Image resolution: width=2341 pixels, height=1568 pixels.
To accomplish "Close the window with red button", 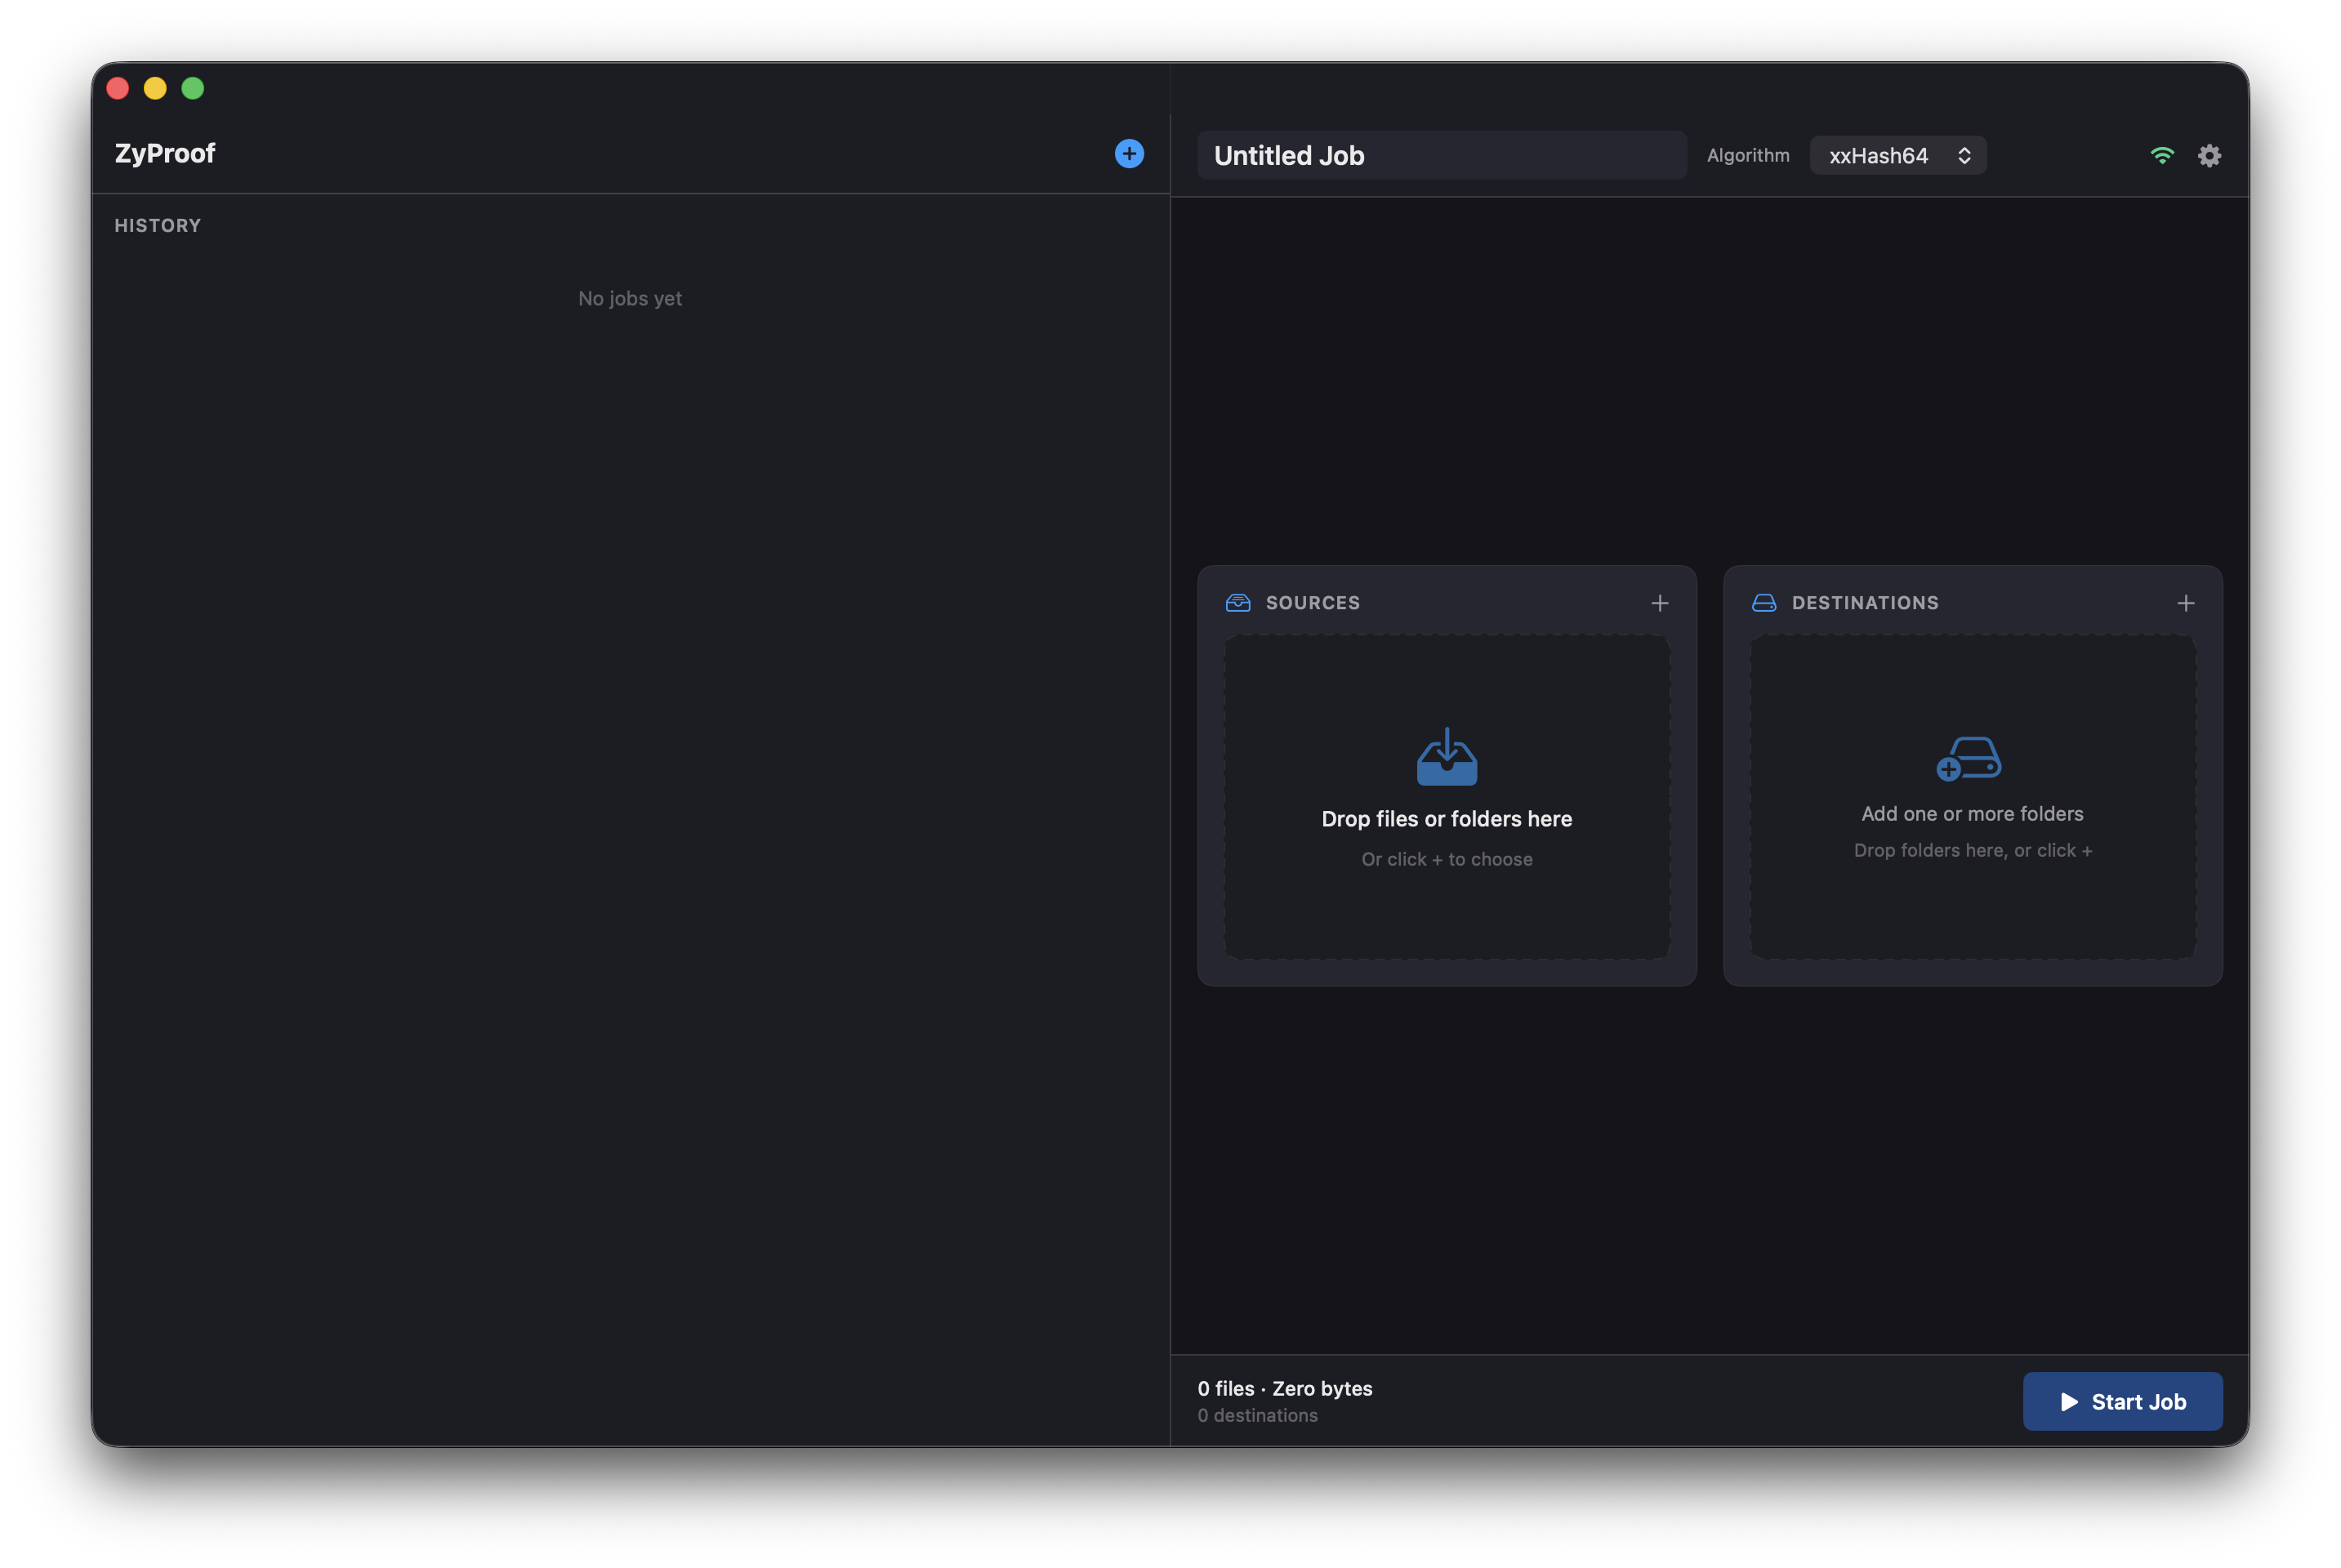I will pos(118,88).
